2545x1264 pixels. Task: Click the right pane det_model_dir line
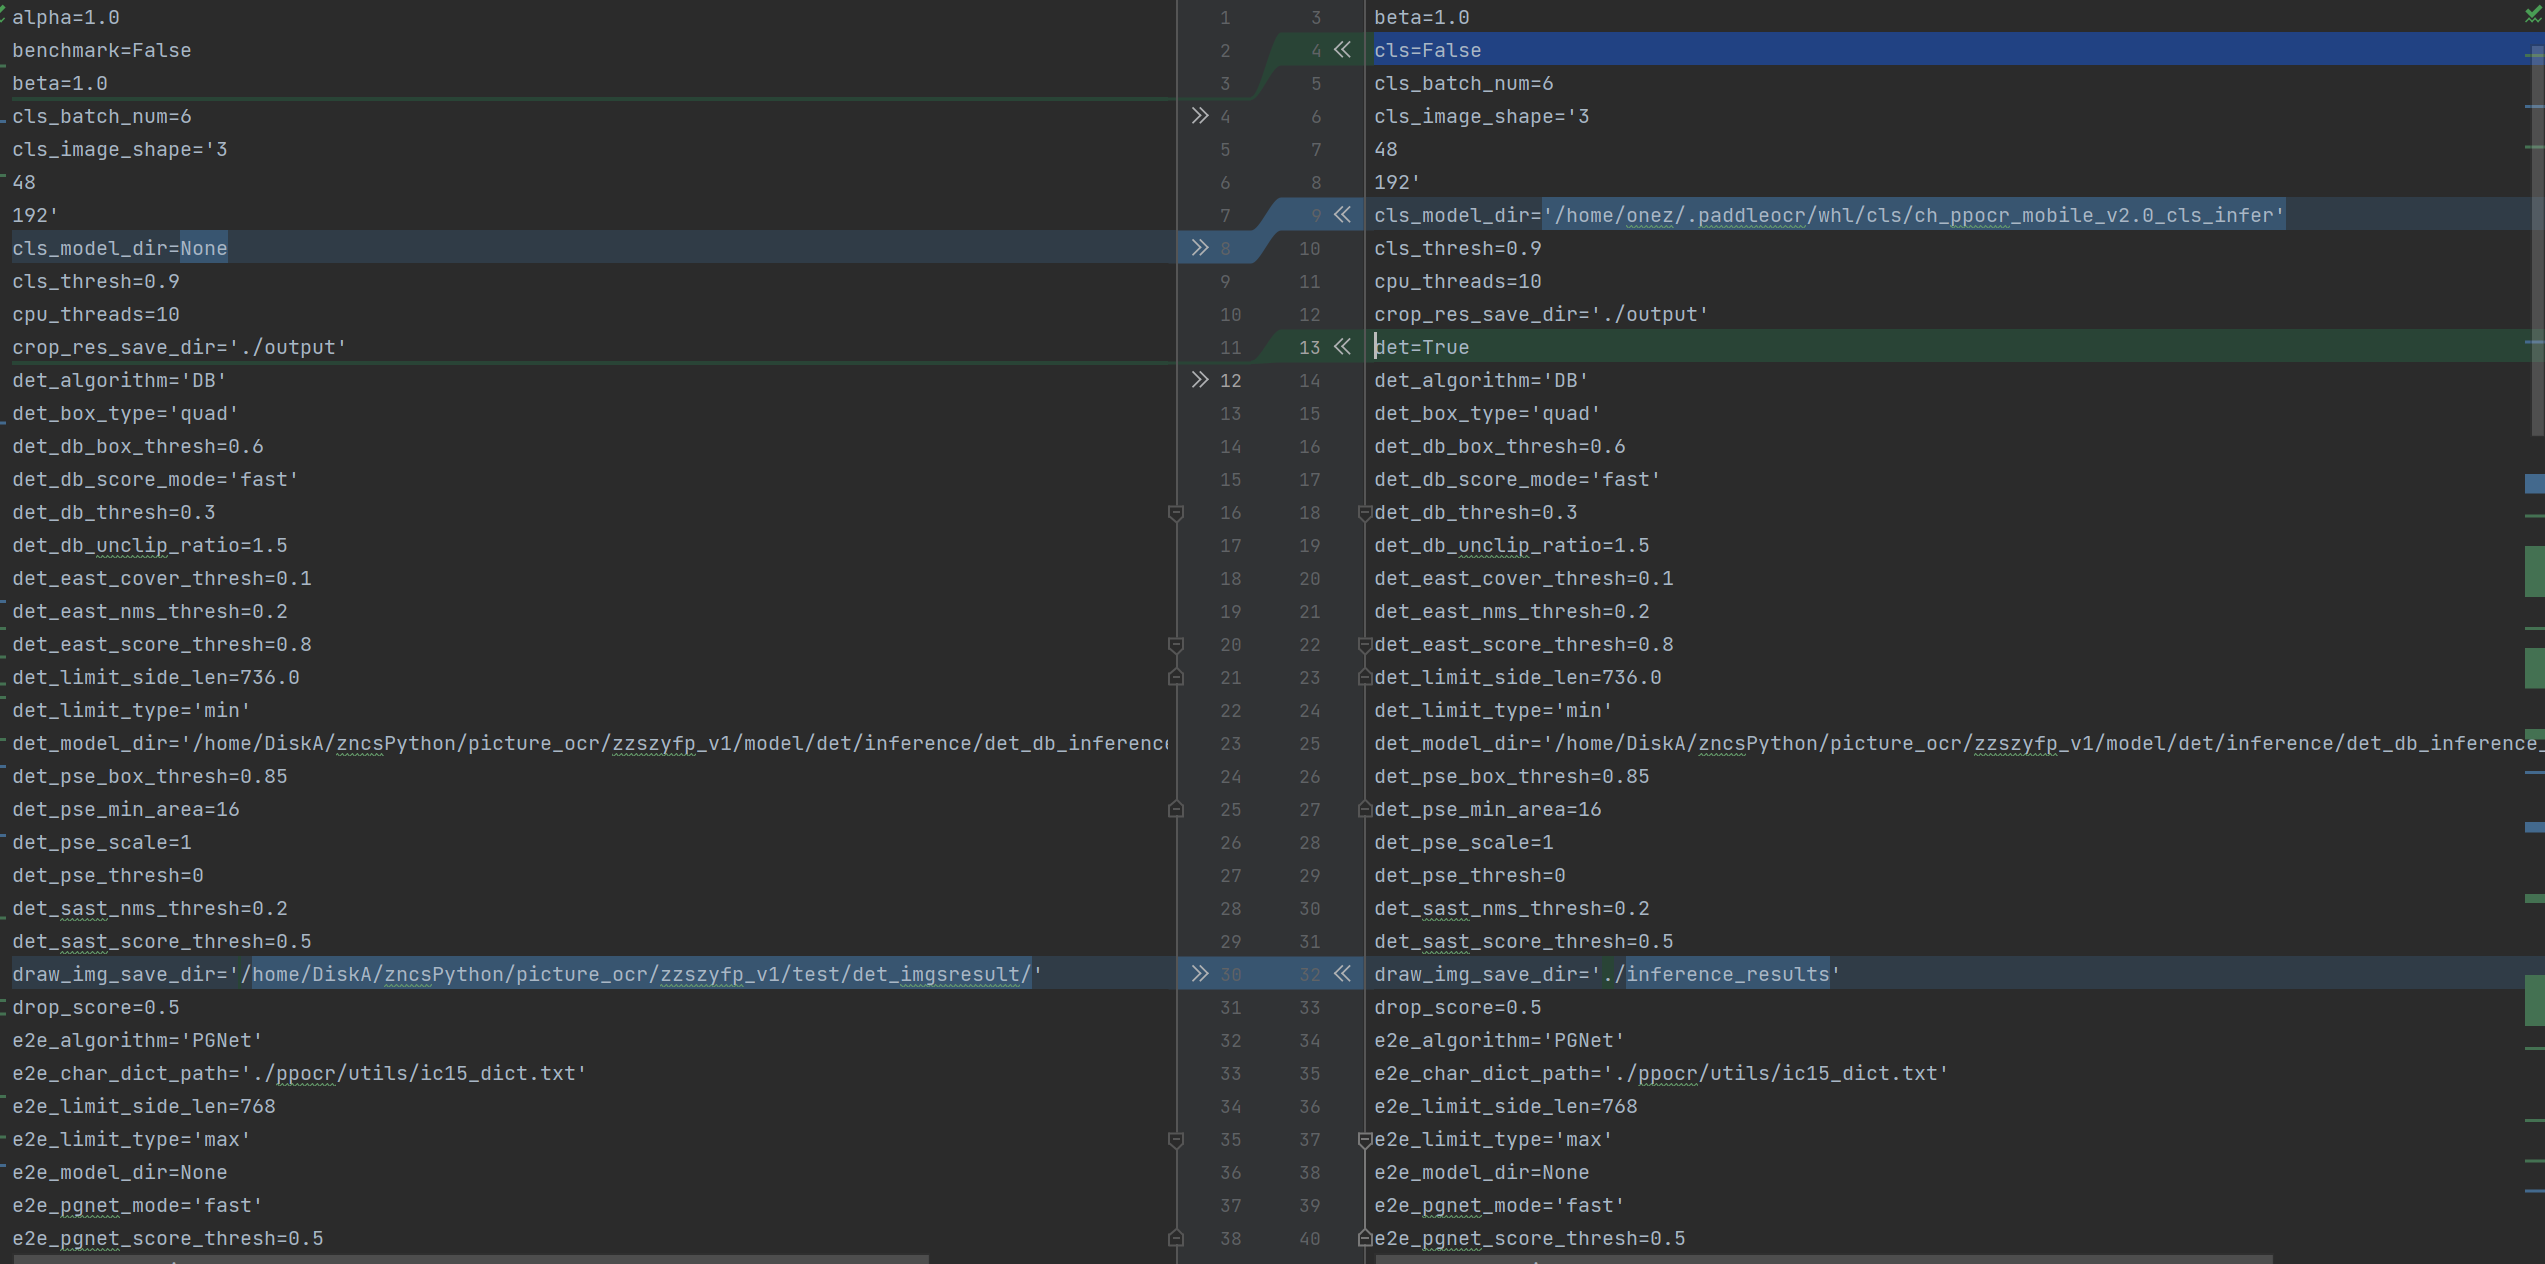(1950, 743)
